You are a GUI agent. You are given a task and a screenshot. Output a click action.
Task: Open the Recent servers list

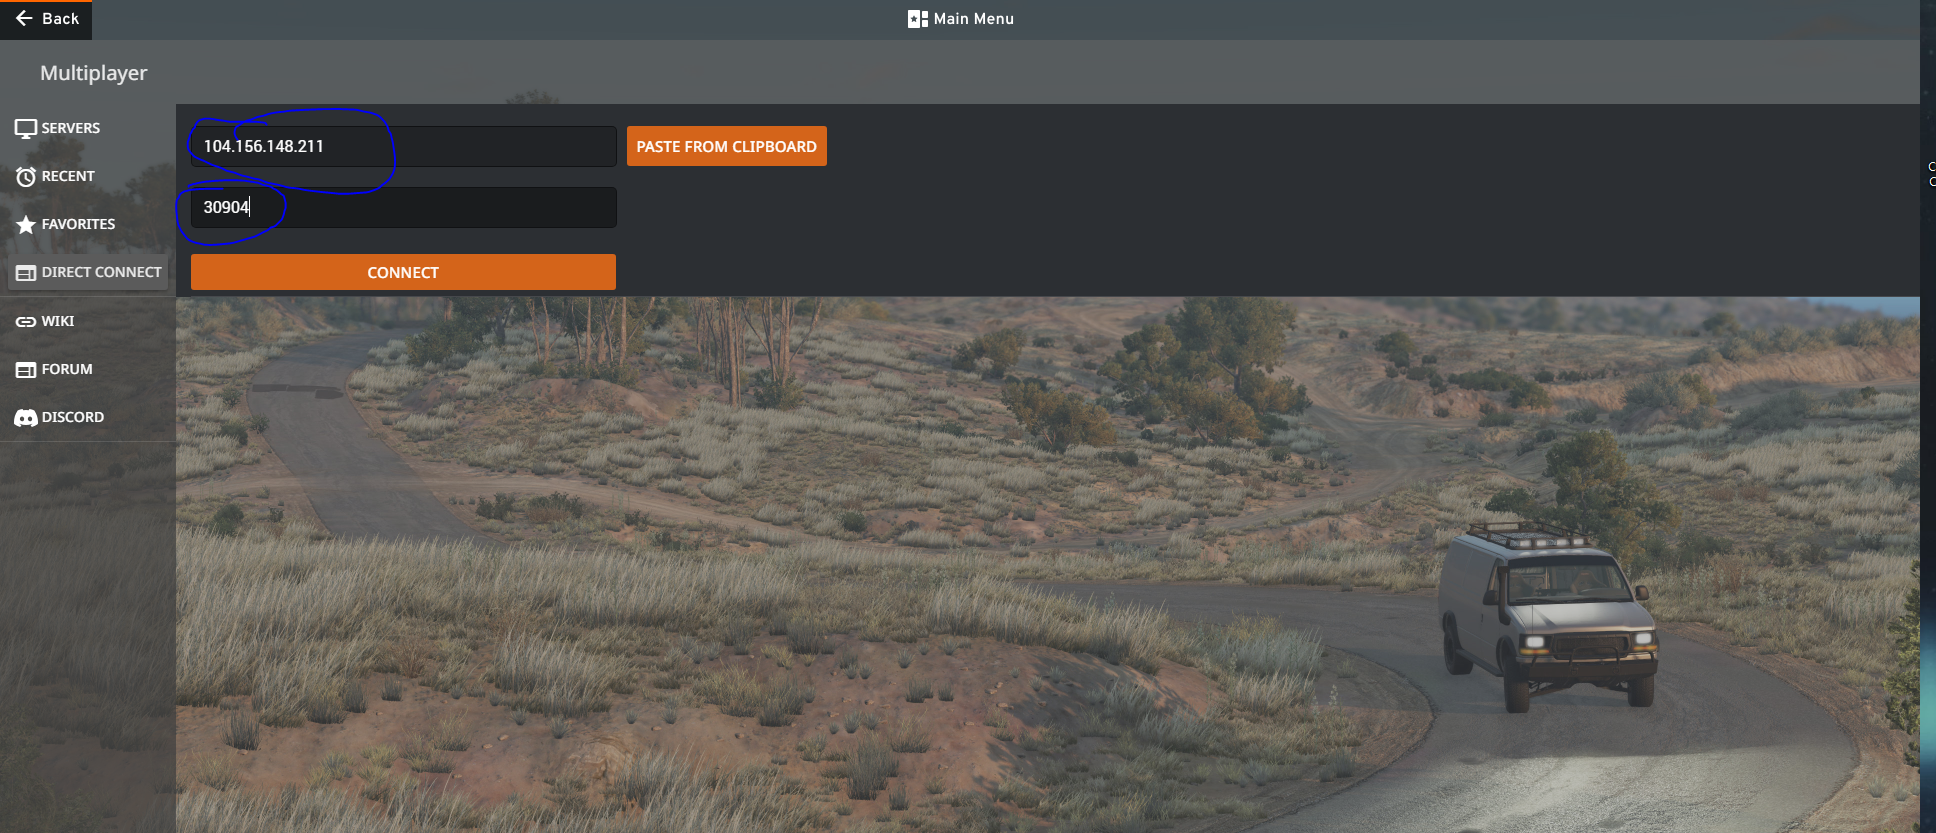(68, 176)
